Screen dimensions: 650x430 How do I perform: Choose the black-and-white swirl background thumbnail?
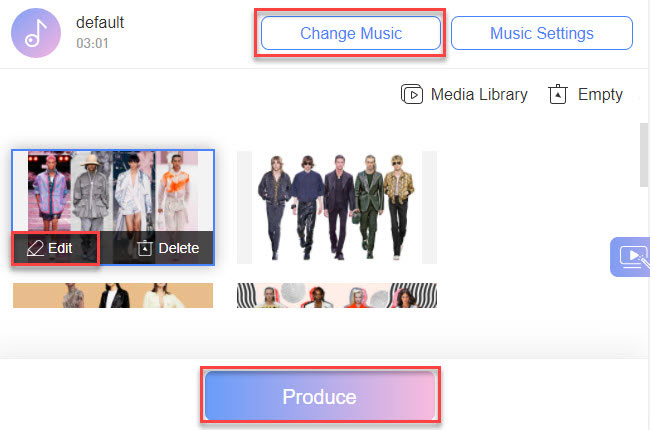(336, 295)
